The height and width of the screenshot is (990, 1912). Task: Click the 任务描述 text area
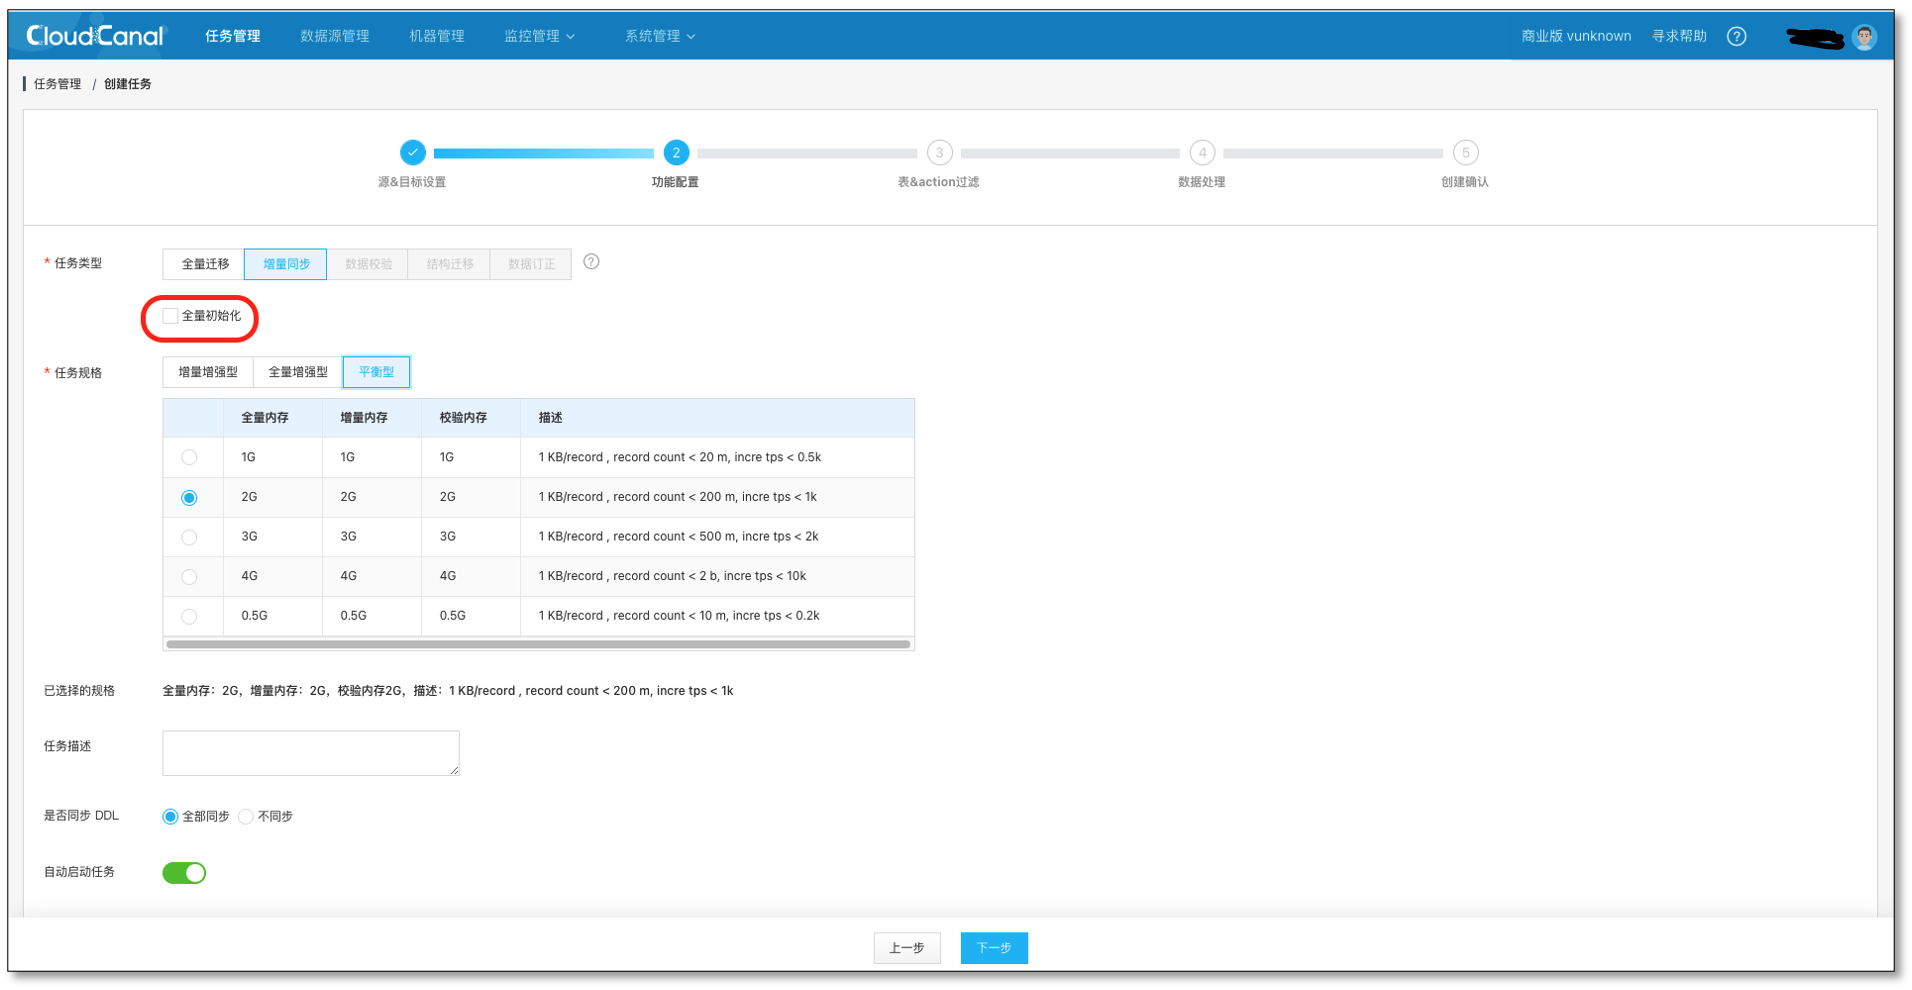pyautogui.click(x=311, y=753)
